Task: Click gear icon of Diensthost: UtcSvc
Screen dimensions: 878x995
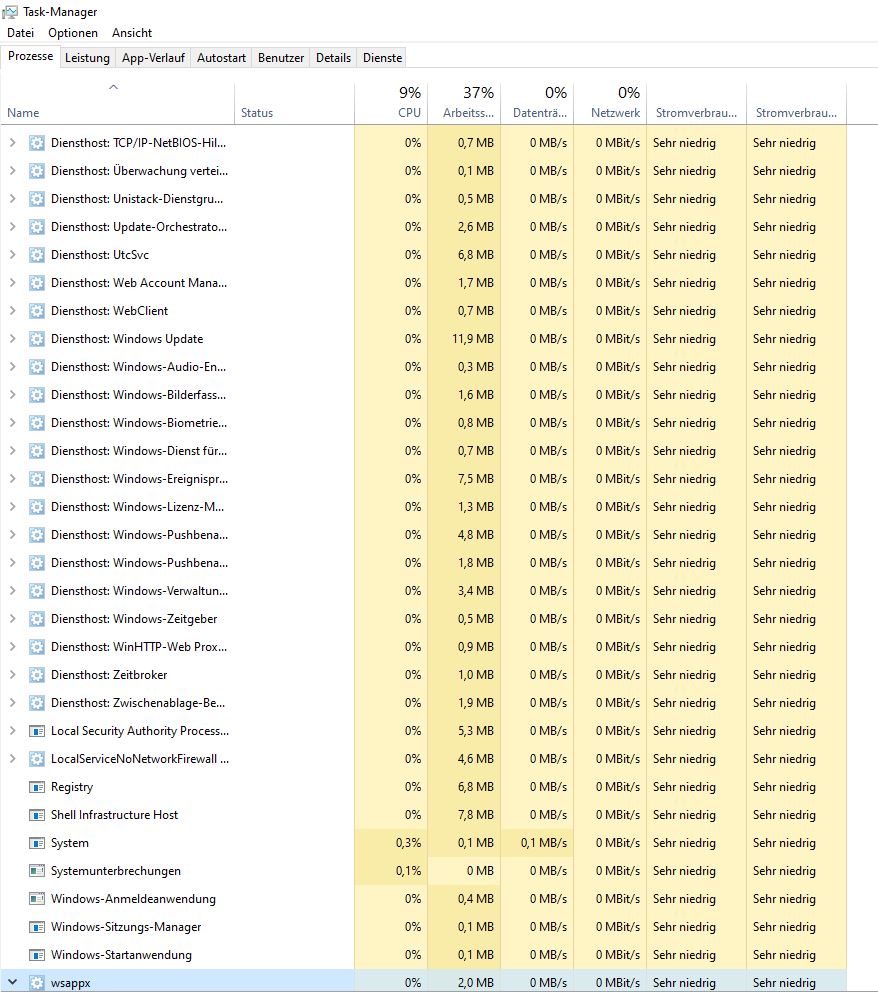Action: pyautogui.click(x=37, y=255)
